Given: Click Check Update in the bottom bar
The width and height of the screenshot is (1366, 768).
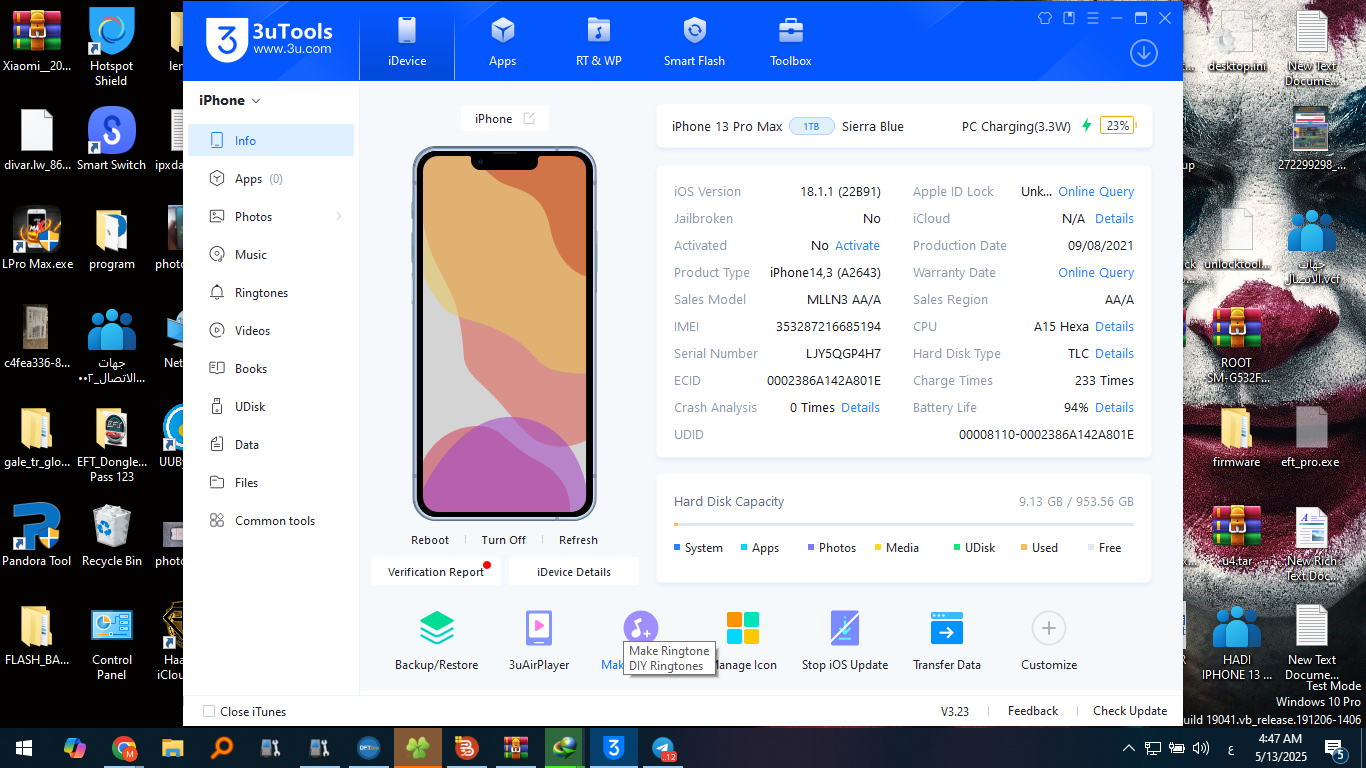Looking at the screenshot, I should coord(1130,711).
